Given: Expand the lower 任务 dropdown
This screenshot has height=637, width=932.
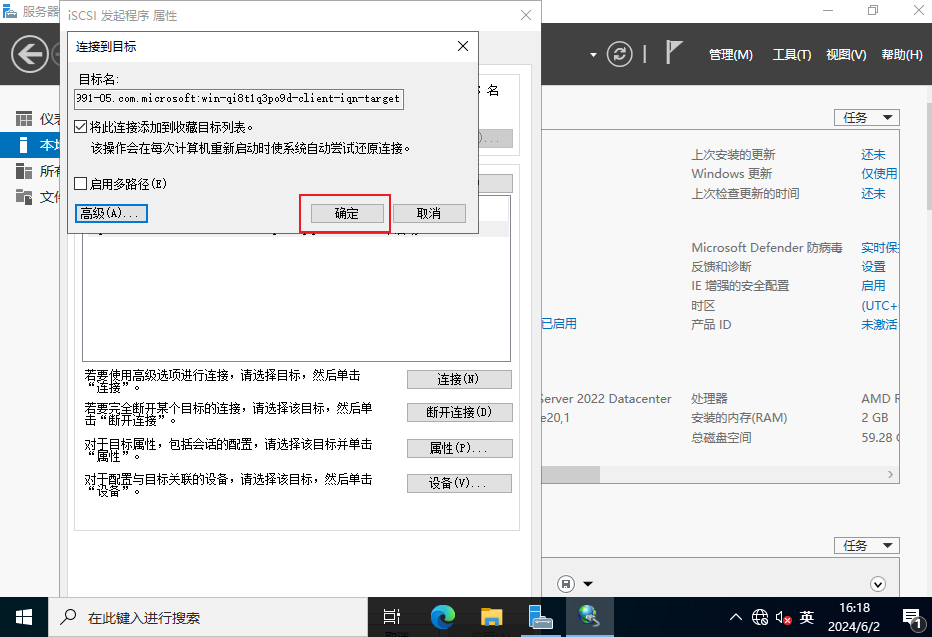Looking at the screenshot, I should coord(866,546).
